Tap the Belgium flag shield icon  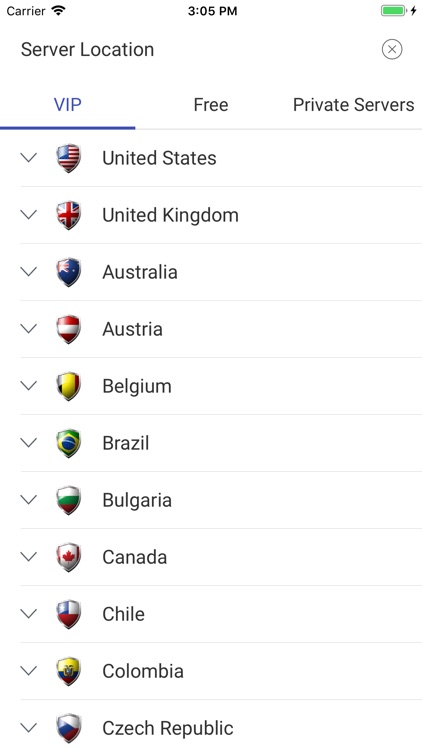[x=68, y=386]
